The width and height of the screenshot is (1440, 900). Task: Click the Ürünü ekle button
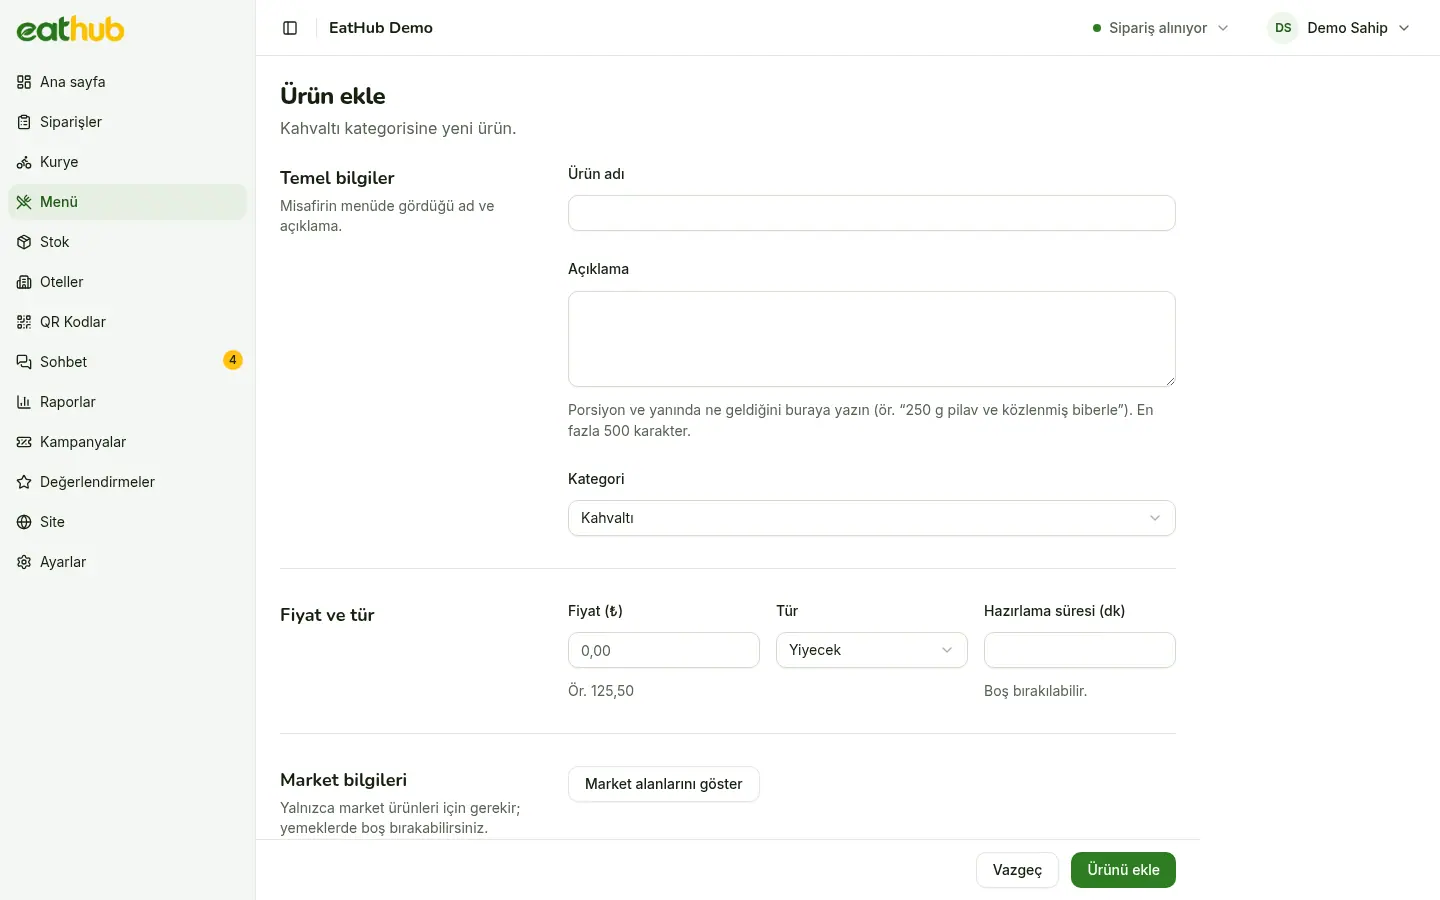(1123, 870)
